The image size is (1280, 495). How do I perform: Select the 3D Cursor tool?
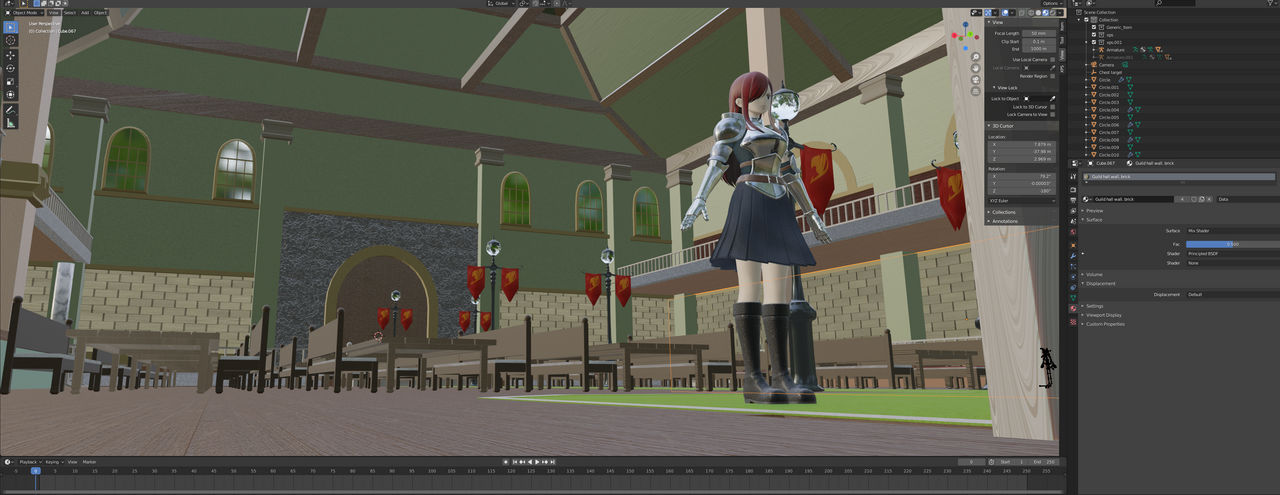pyautogui.click(x=10, y=40)
